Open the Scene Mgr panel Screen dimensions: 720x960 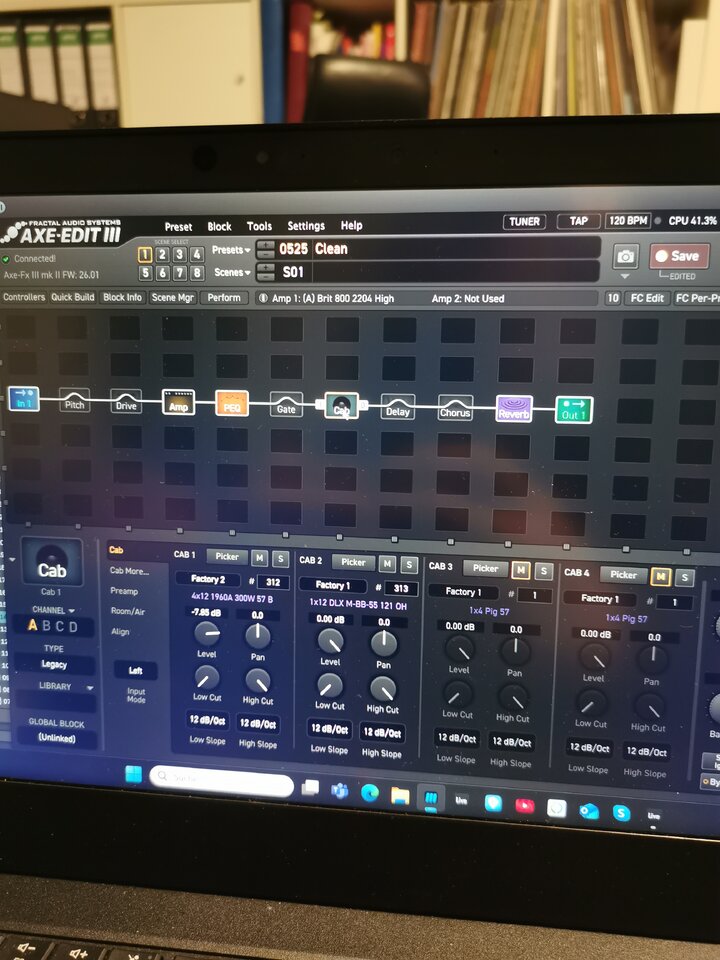click(172, 297)
